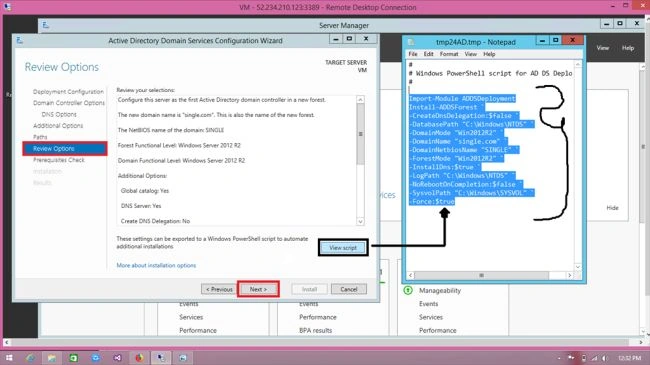Open Server Manager Help menu

tap(628, 48)
